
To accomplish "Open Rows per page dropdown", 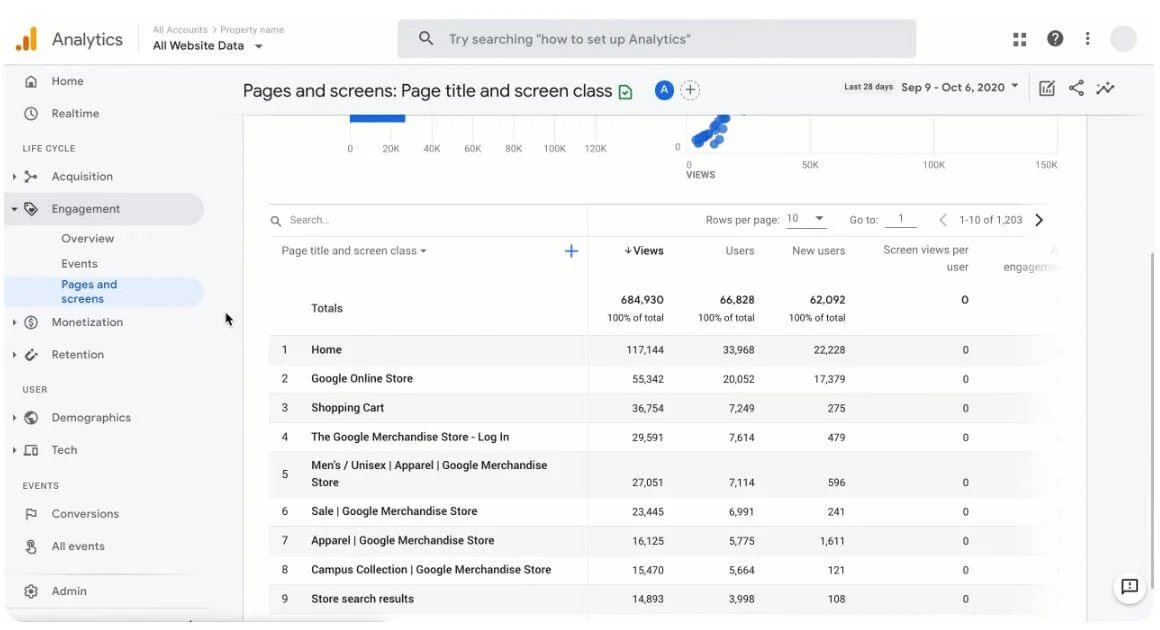I will click(805, 219).
